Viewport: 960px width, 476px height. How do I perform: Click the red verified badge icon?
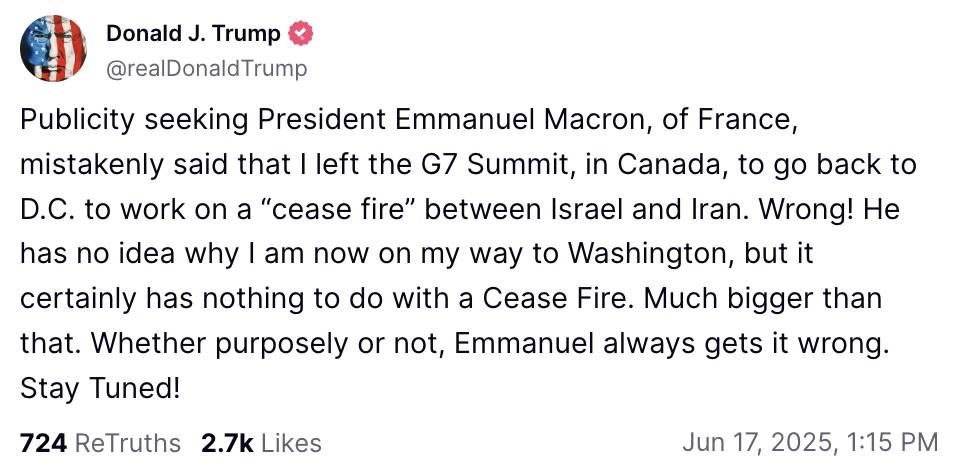[x=300, y=34]
